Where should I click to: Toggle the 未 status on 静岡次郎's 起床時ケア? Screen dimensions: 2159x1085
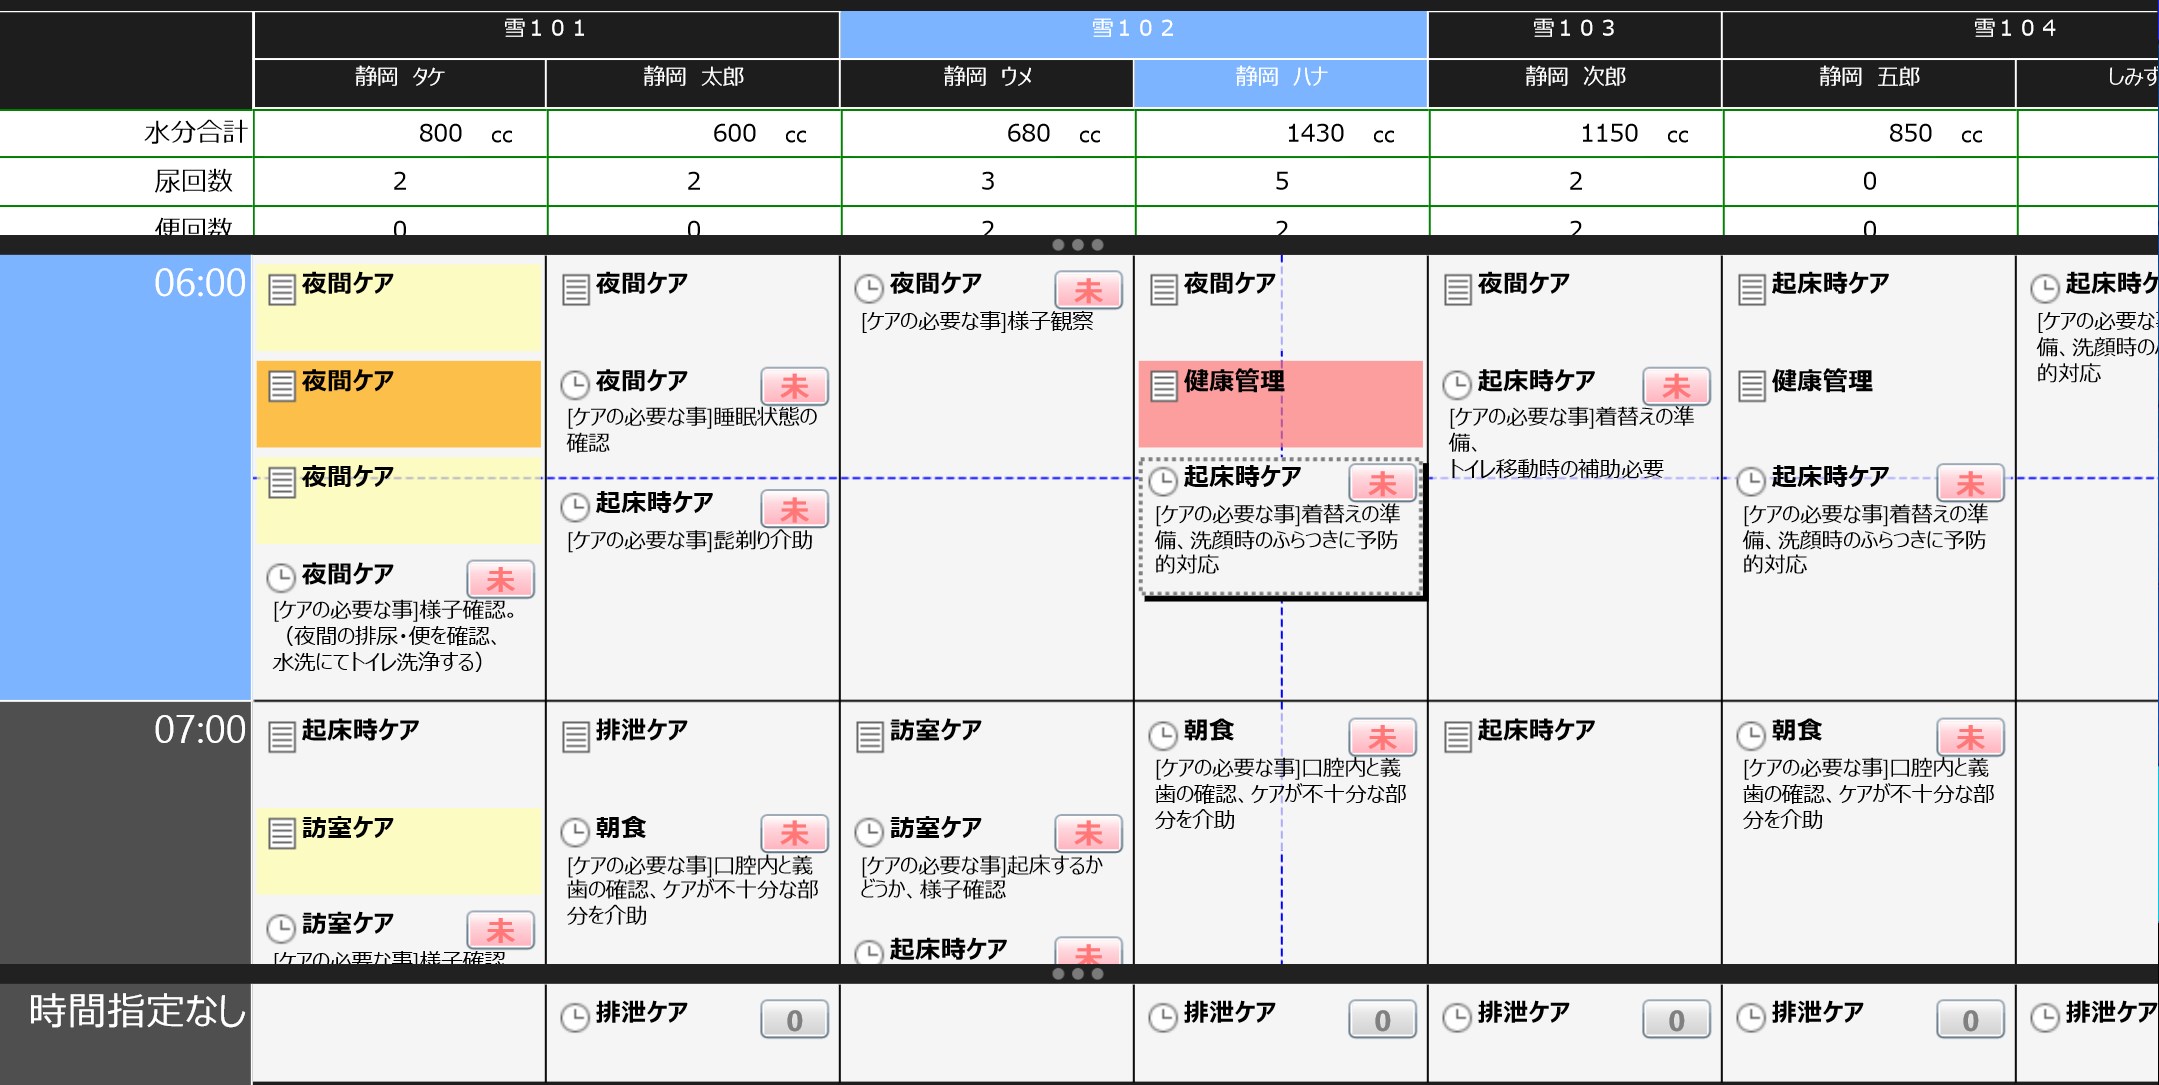[1676, 386]
